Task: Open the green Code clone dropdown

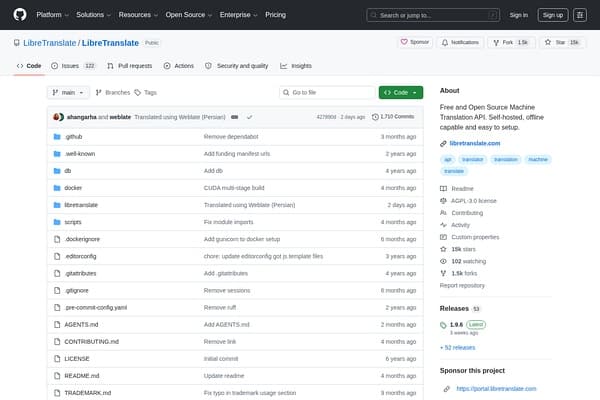Action: pyautogui.click(x=401, y=93)
